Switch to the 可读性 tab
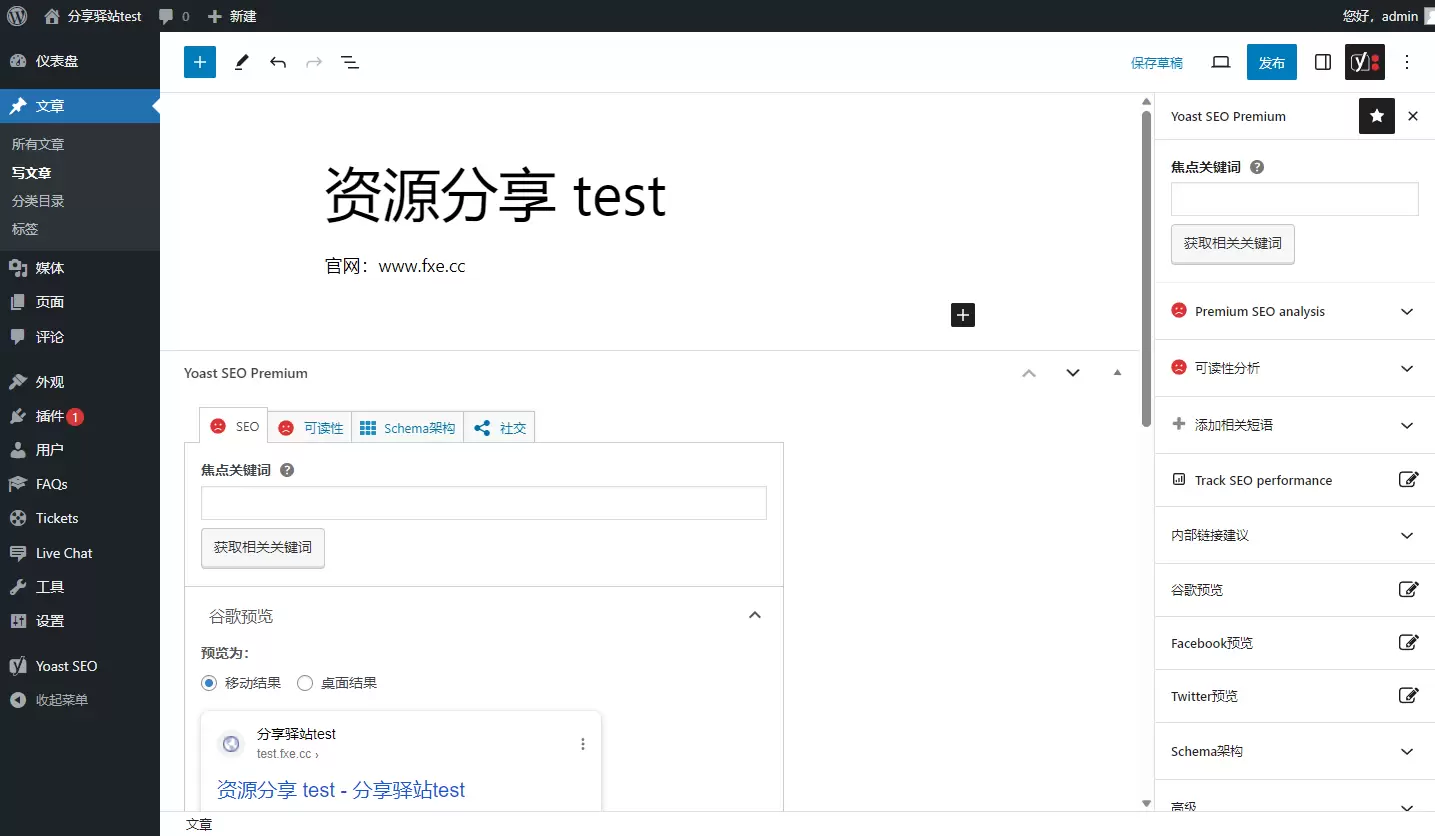The width and height of the screenshot is (1435, 836). (x=311, y=428)
